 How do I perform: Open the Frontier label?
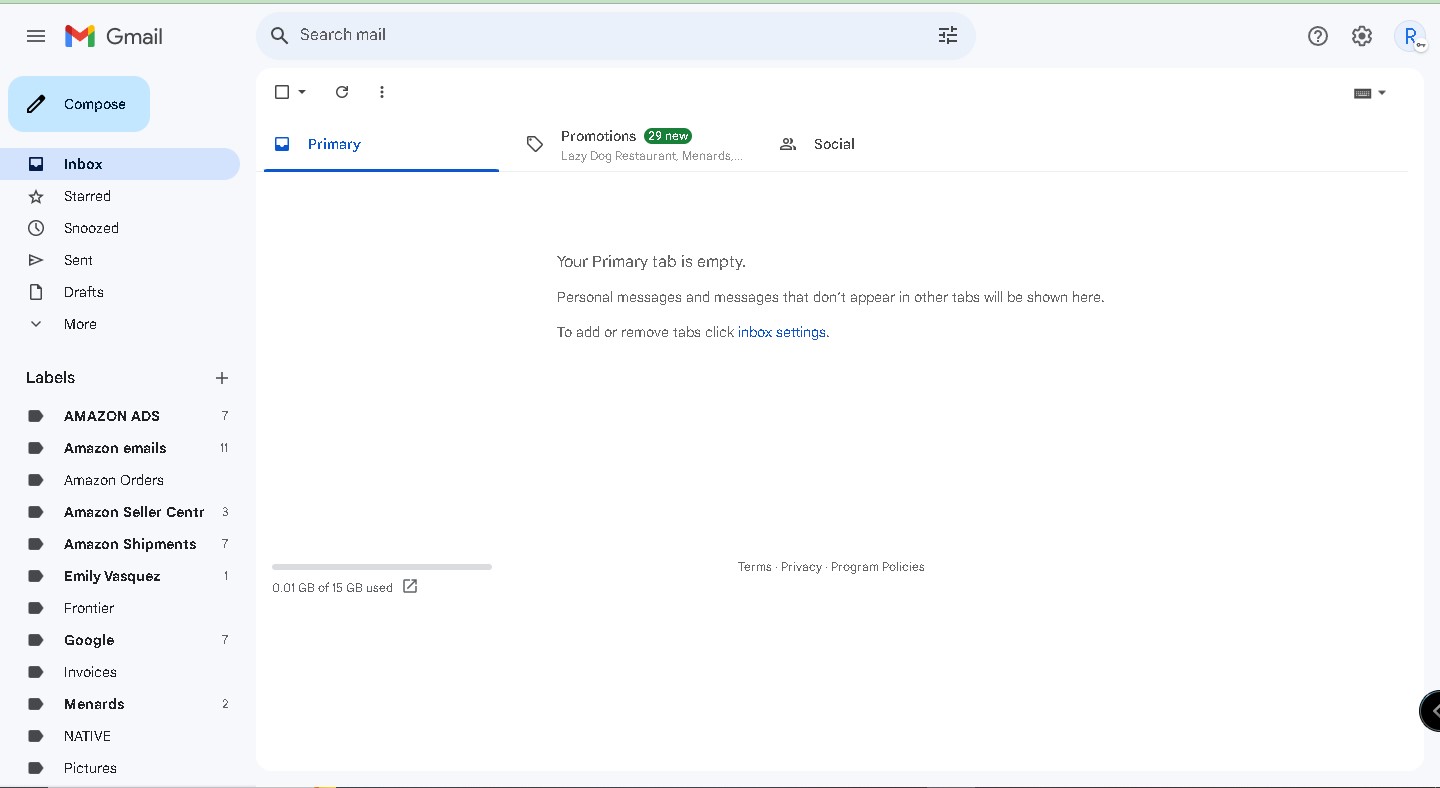click(x=120, y=608)
